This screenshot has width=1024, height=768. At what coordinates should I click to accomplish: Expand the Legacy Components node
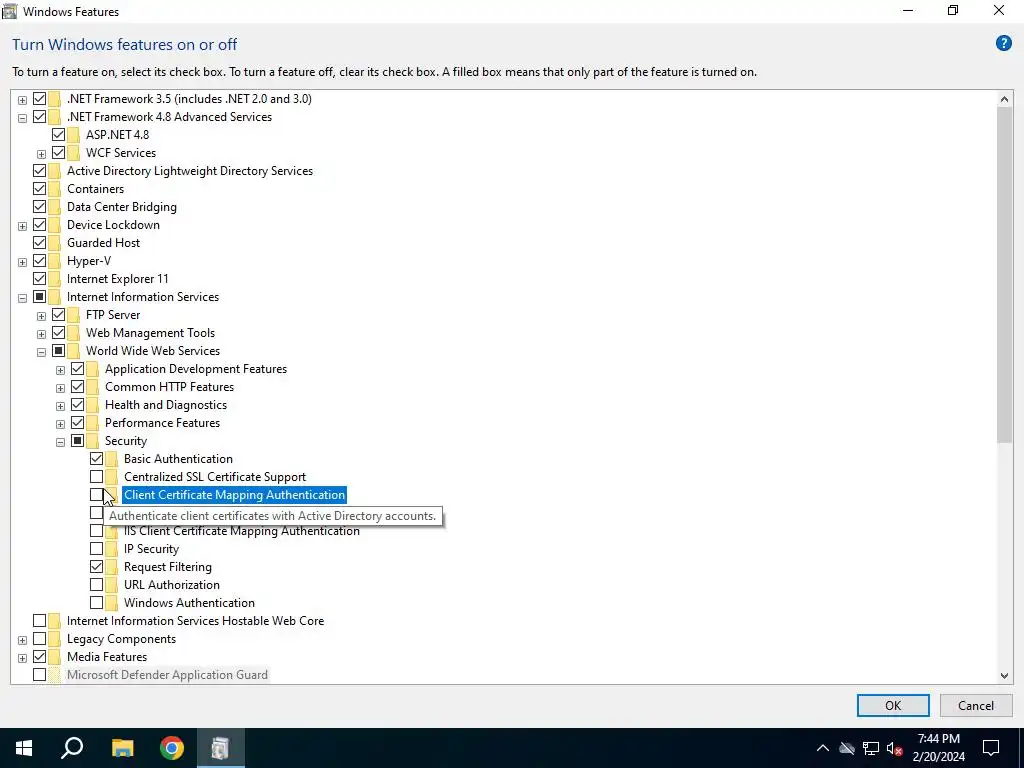22,640
